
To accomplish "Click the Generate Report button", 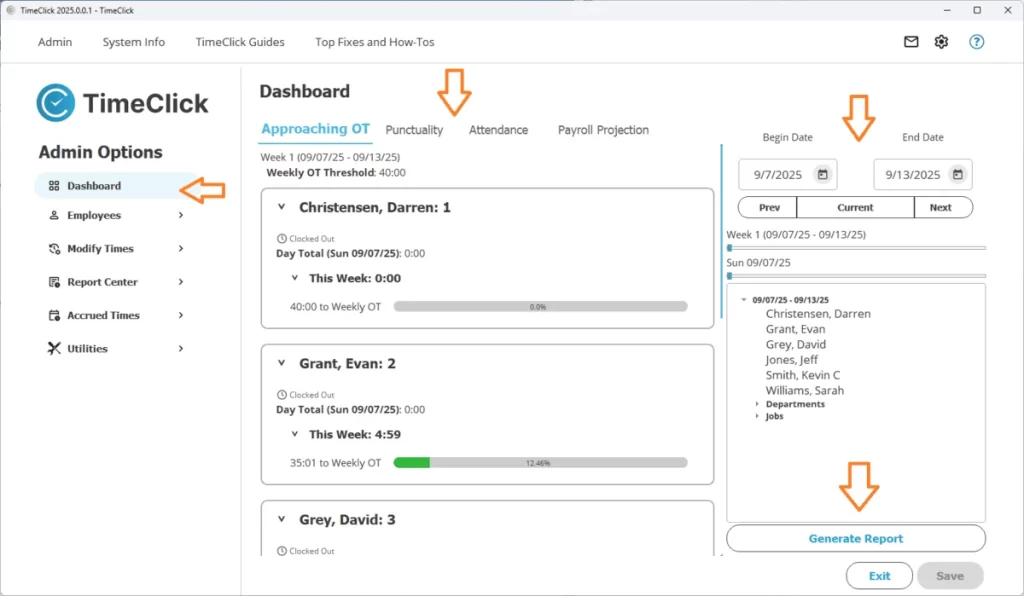I will click(855, 538).
